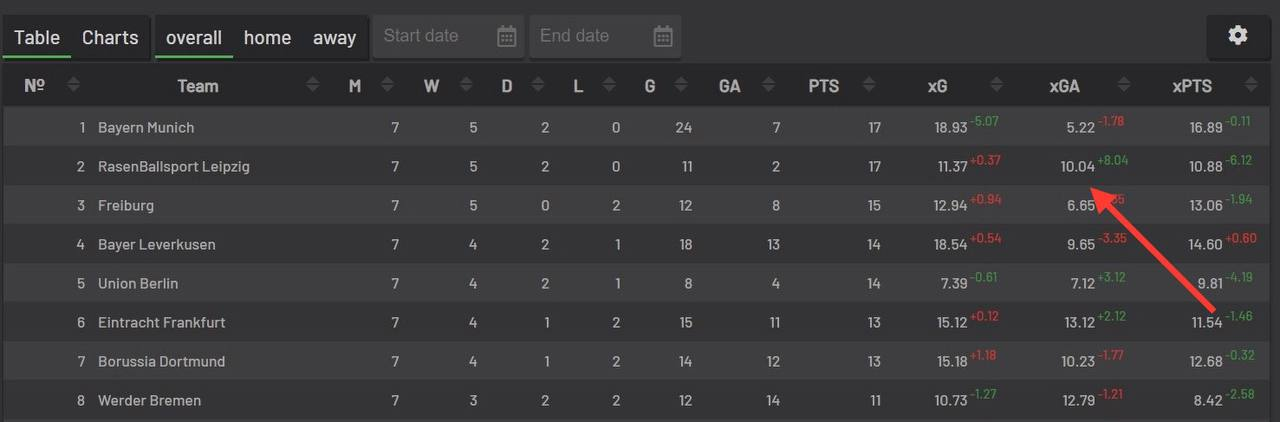Viewport: 1280px width, 422px height.
Task: Open the settings gear icon
Action: pyautogui.click(x=1238, y=36)
